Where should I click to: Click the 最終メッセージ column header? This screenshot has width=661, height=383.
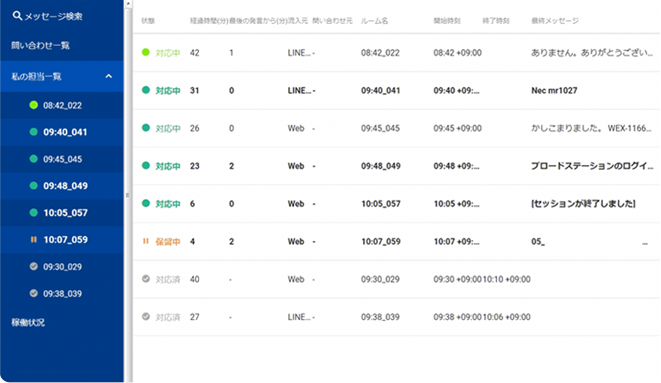coord(555,21)
